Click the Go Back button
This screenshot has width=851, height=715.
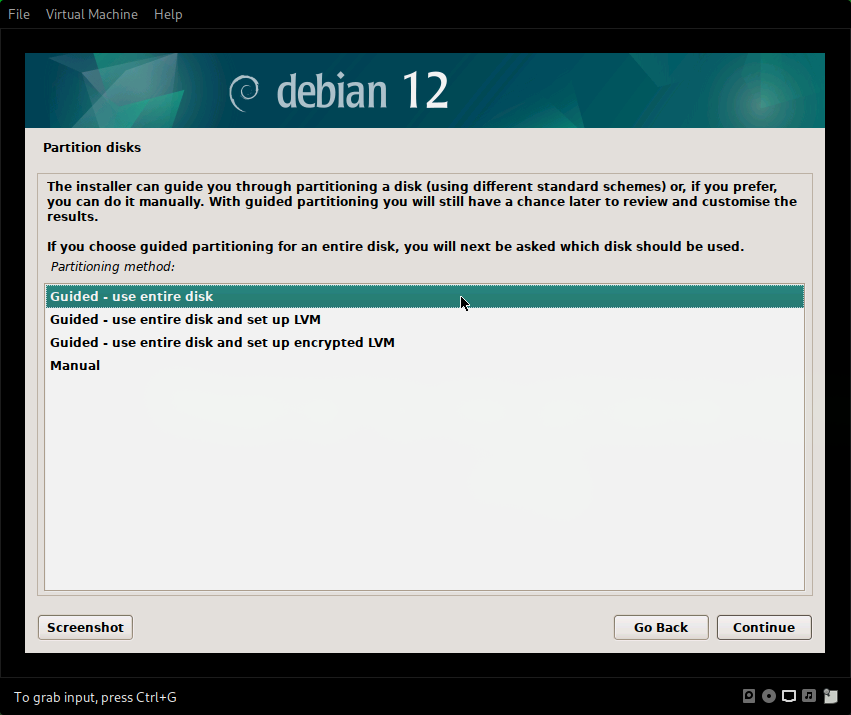click(661, 627)
